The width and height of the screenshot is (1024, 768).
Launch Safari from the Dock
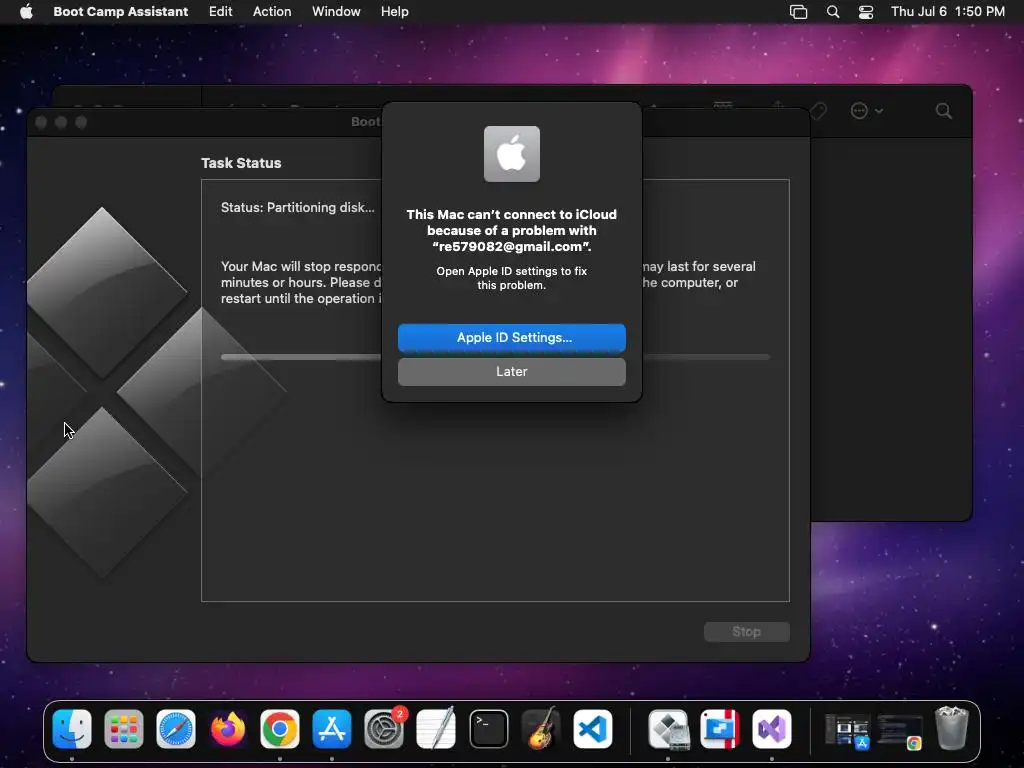176,729
